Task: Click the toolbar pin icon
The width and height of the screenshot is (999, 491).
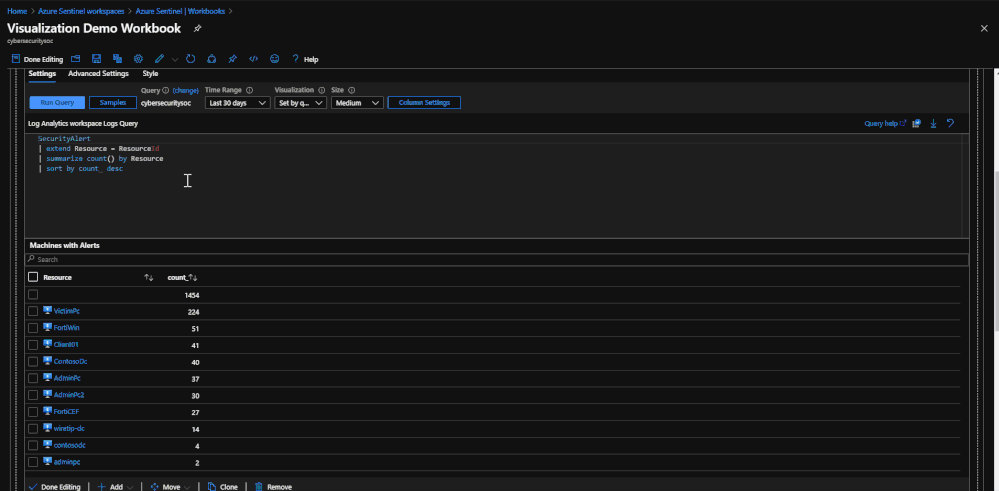Action: click(233, 59)
